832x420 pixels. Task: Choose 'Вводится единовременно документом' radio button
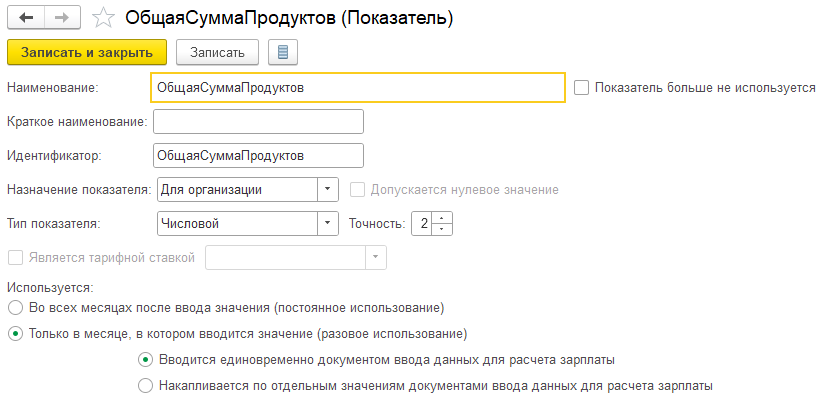point(146,359)
